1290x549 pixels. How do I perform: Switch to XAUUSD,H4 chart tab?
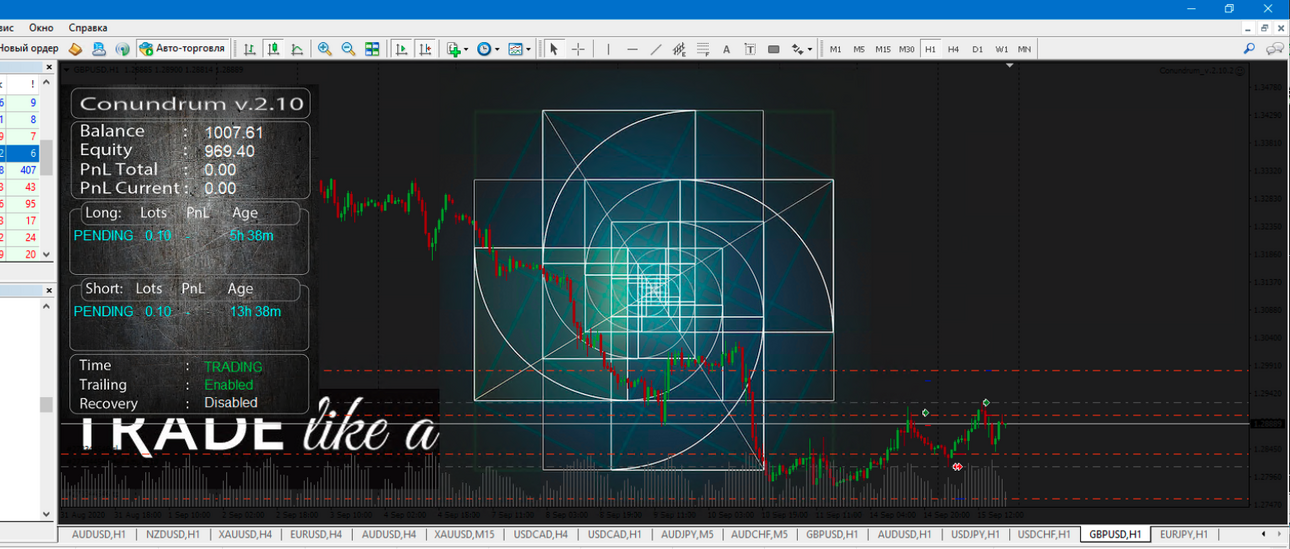tap(245, 534)
